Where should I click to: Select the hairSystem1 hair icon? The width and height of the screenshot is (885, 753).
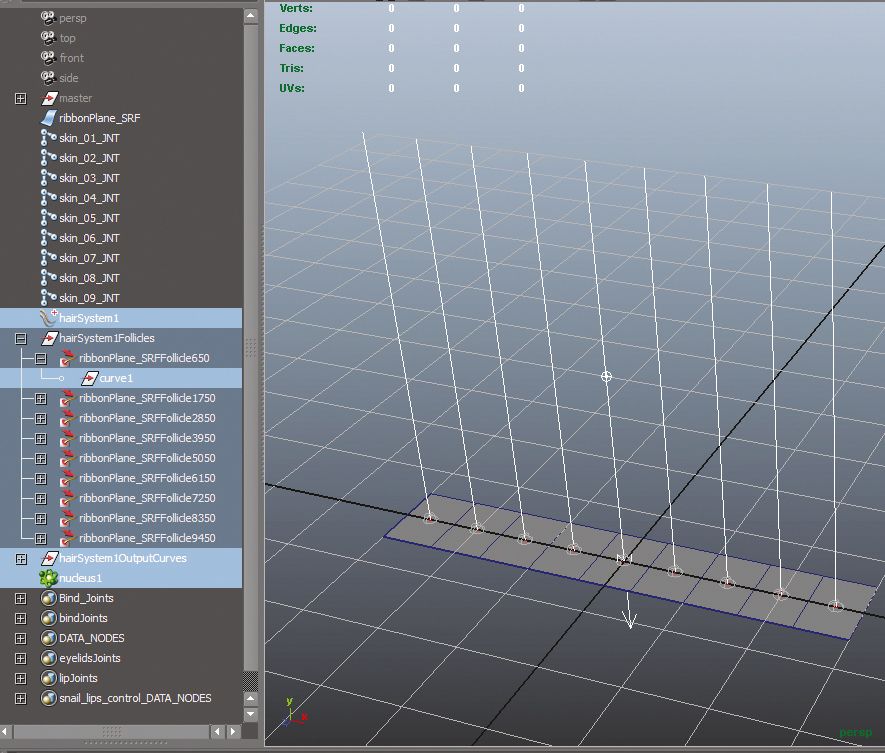pyautogui.click(x=44, y=317)
